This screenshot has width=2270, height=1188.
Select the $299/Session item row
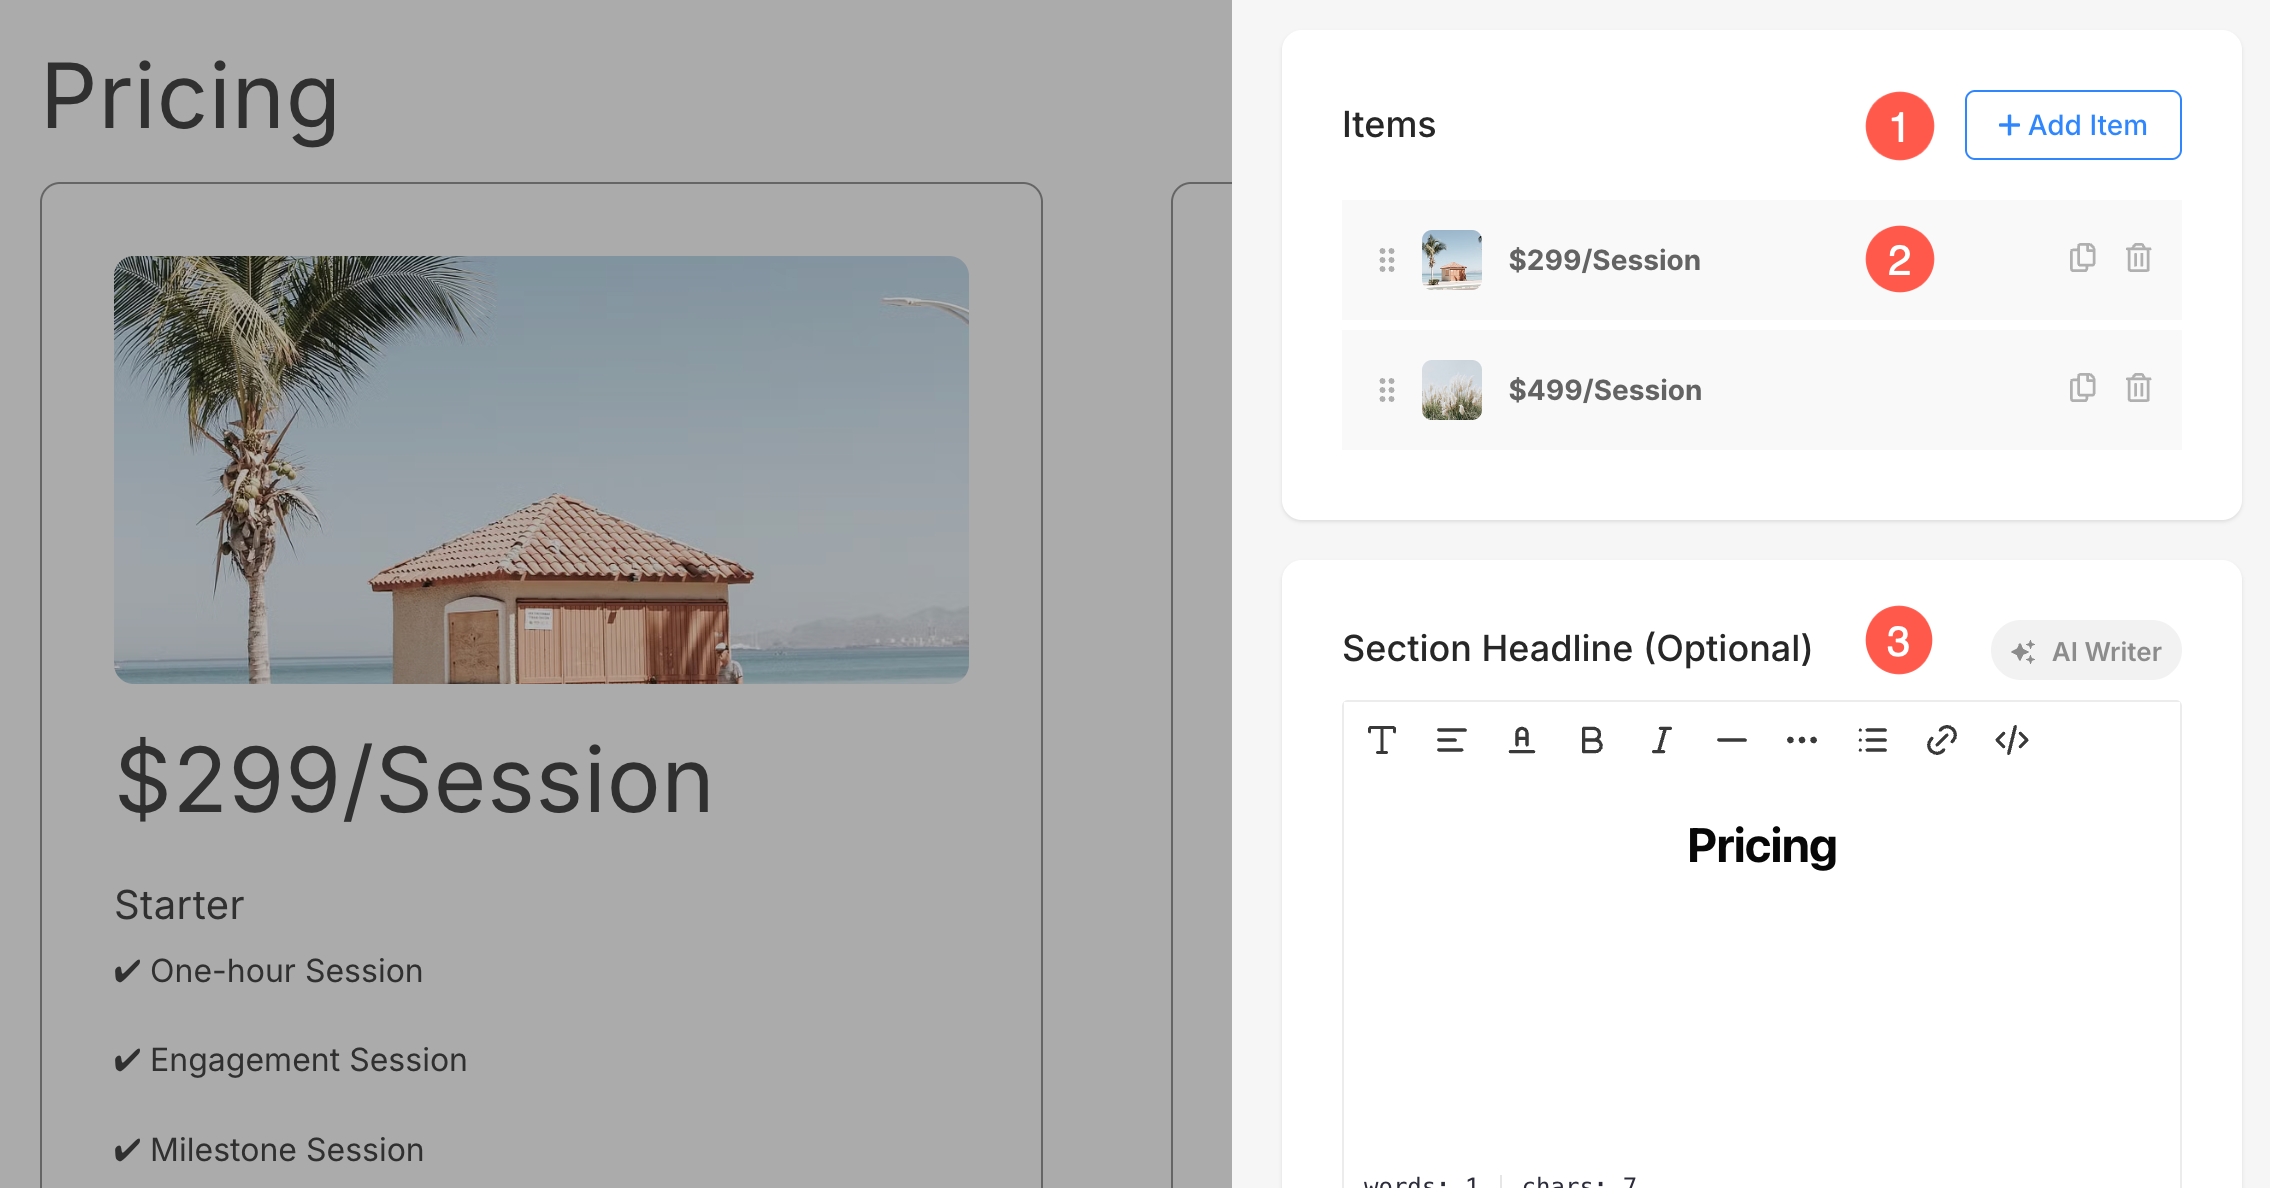tap(1761, 260)
